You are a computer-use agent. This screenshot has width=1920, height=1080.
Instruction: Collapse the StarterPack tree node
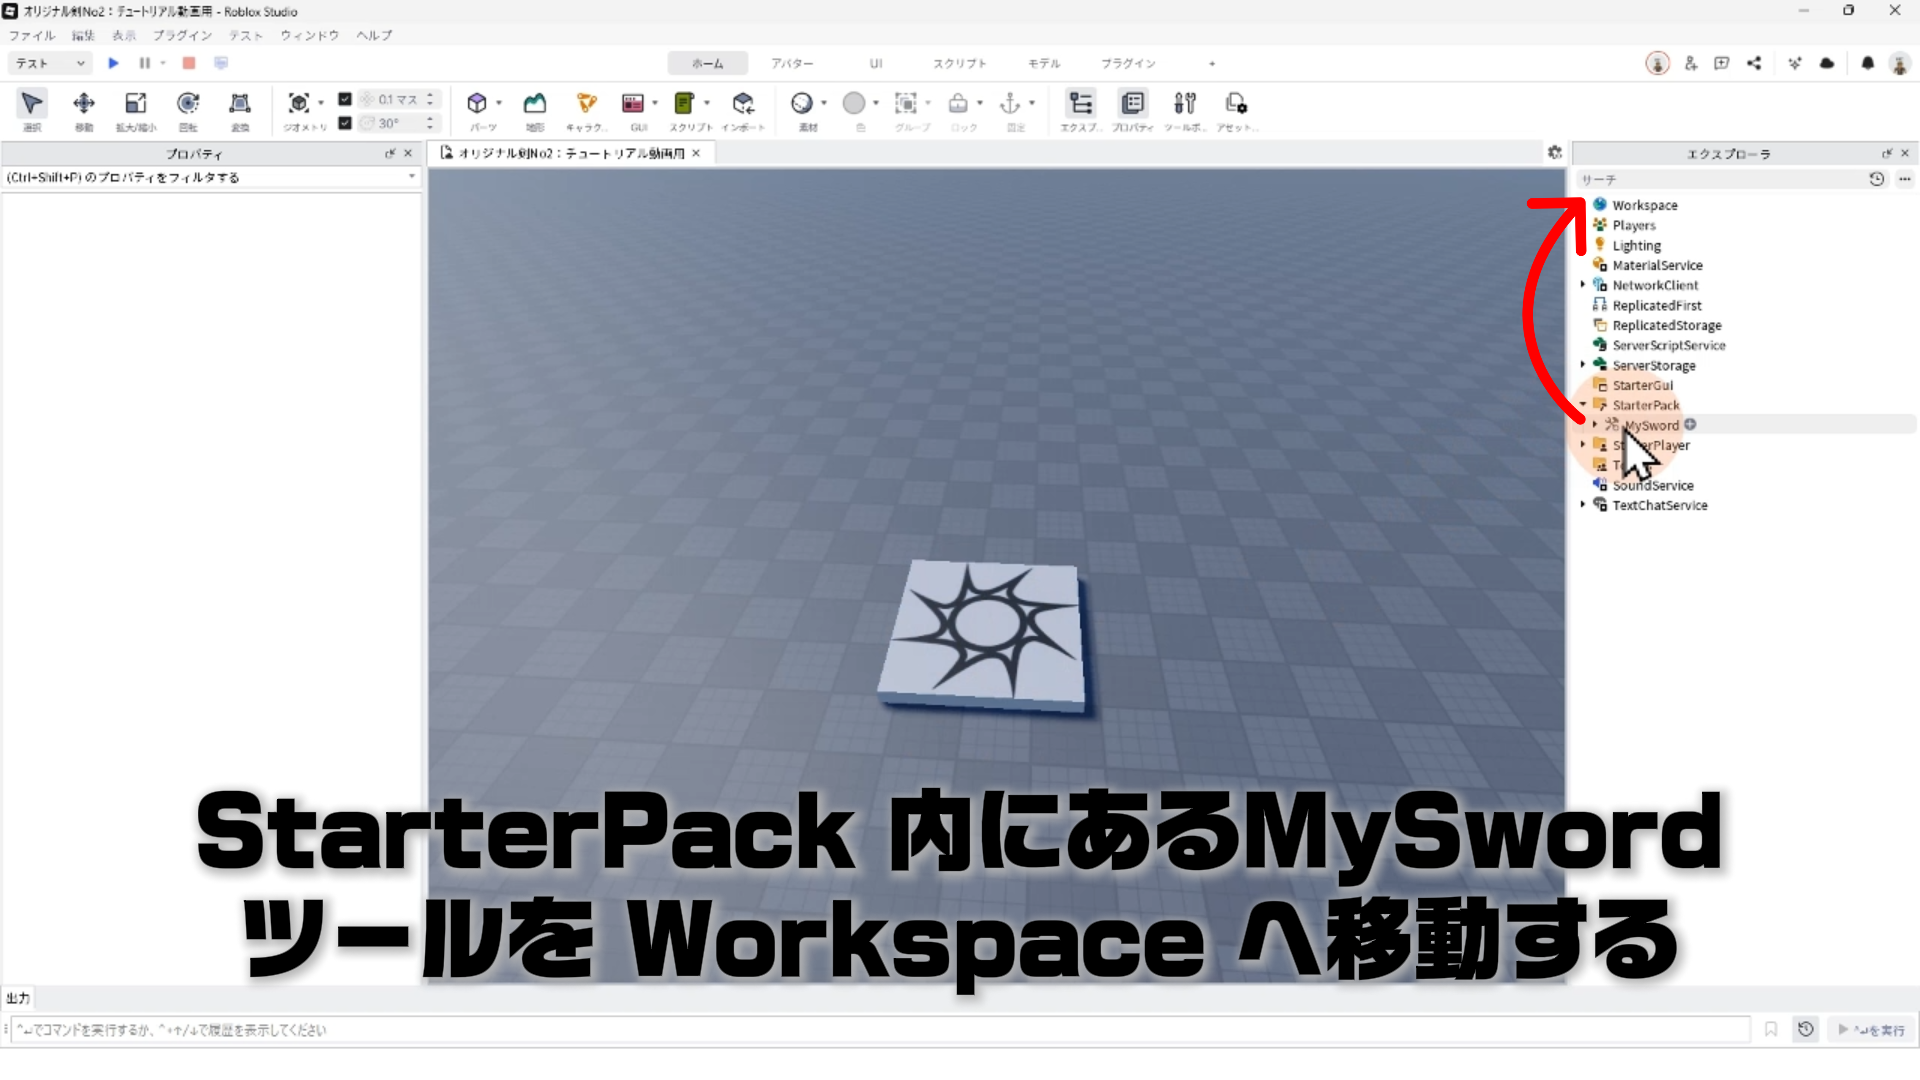(1583, 405)
